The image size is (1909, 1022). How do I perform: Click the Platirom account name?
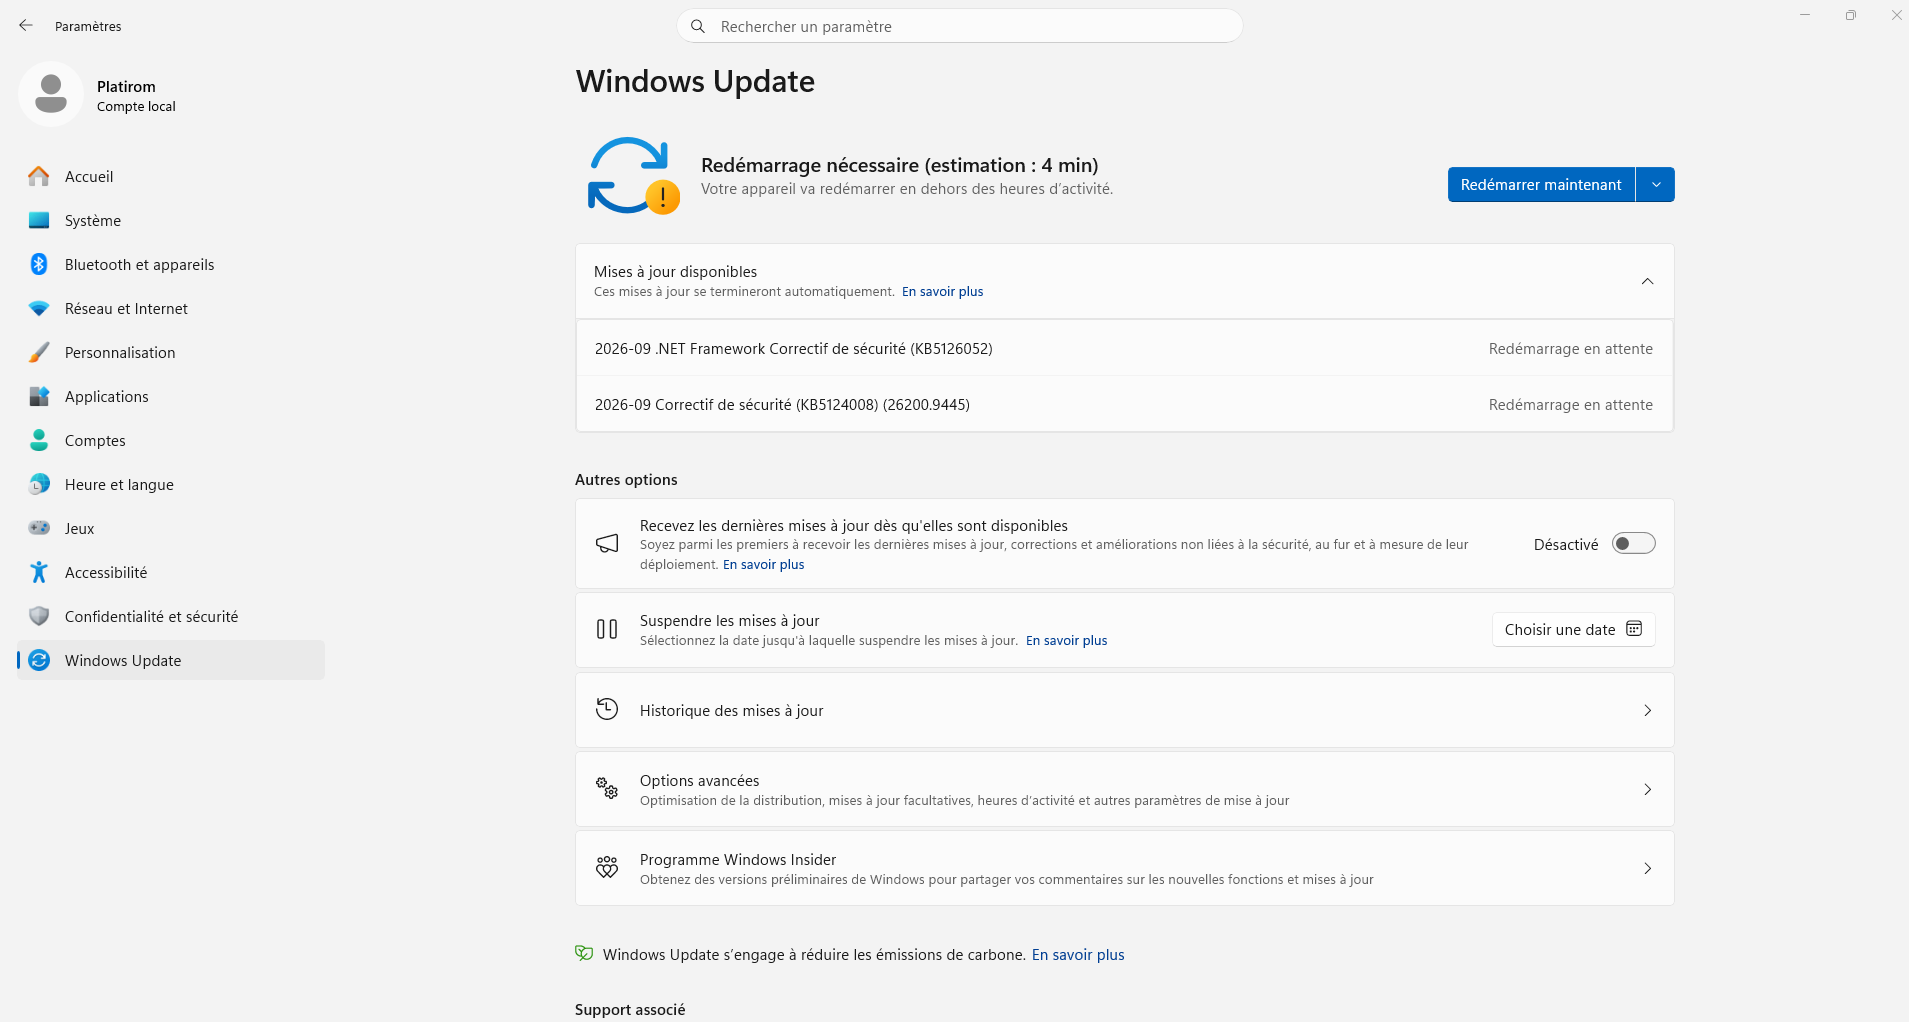(126, 87)
